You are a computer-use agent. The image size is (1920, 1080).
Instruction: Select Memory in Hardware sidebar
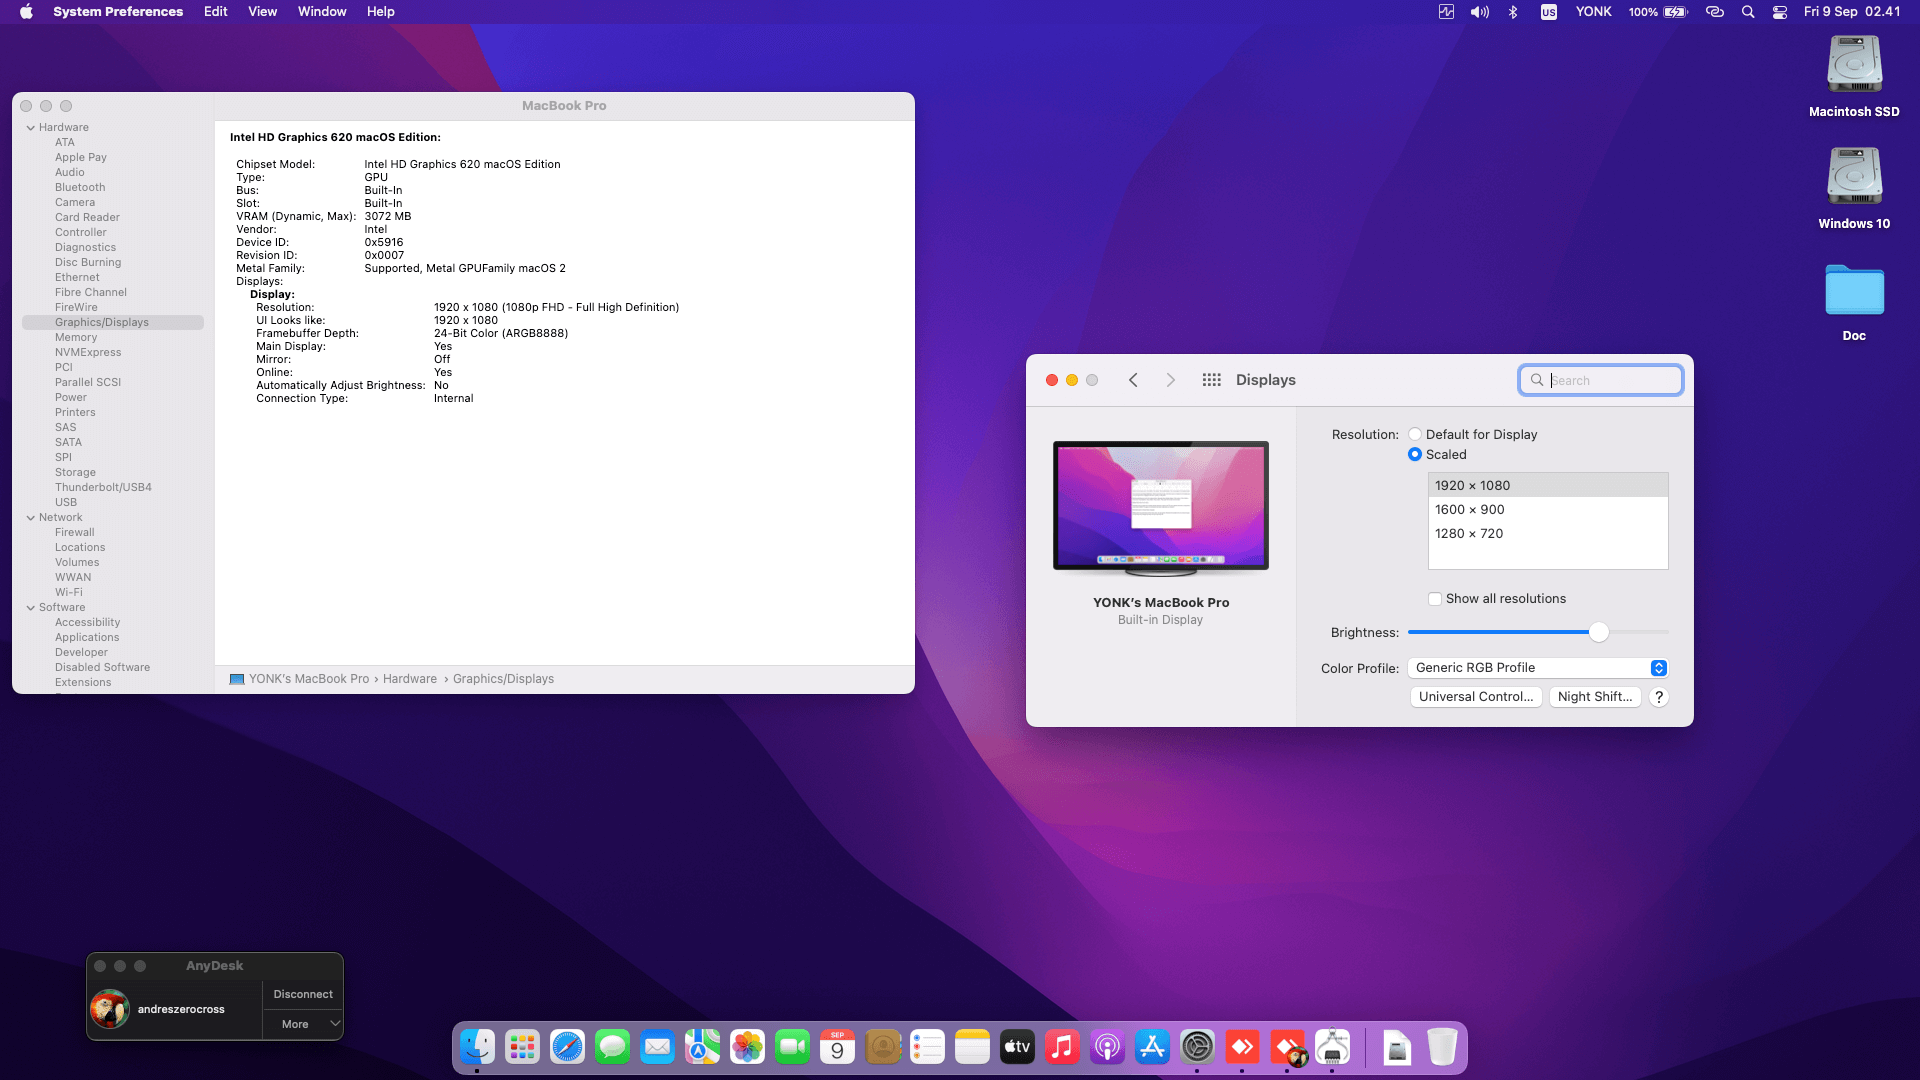click(x=76, y=338)
